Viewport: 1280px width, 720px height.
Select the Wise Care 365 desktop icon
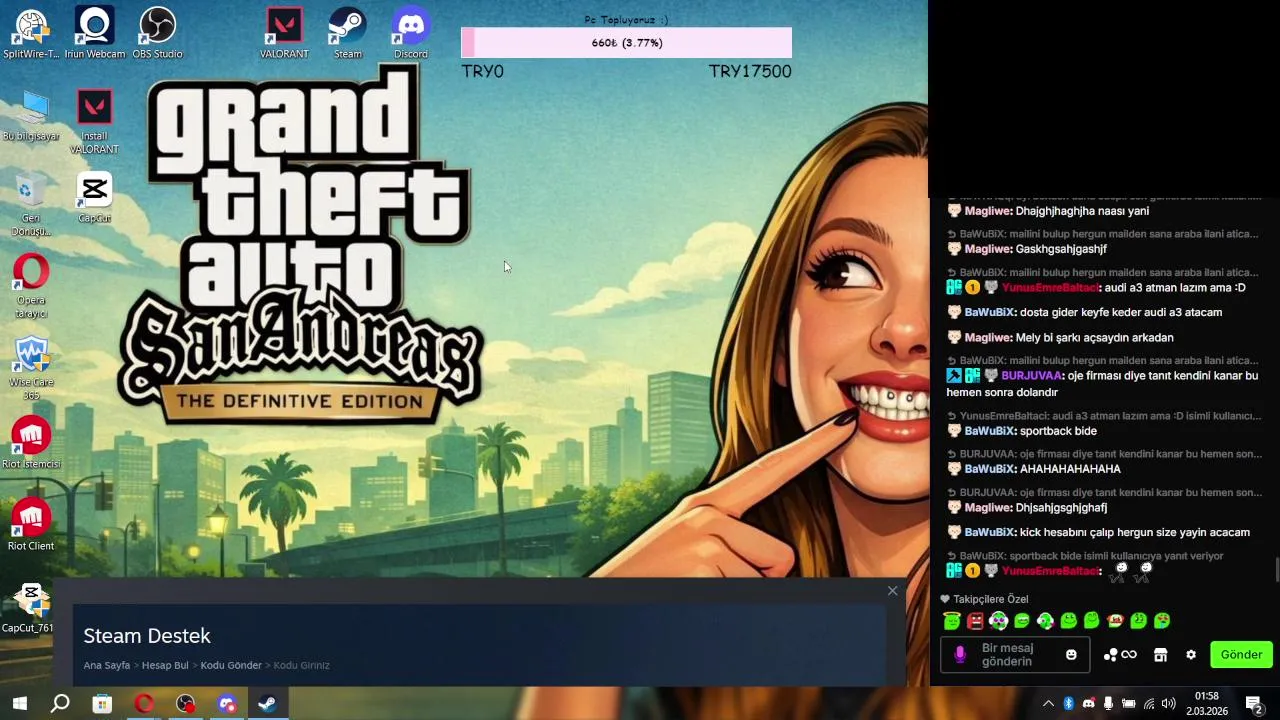[x=31, y=369]
